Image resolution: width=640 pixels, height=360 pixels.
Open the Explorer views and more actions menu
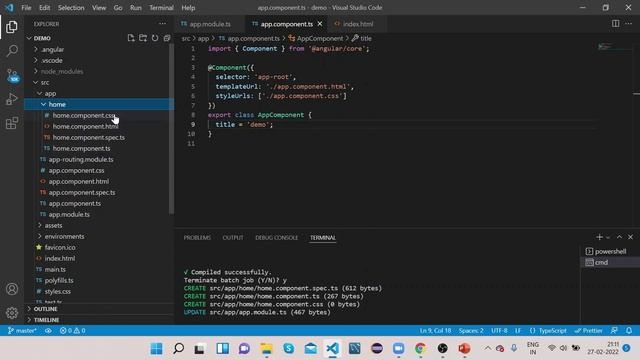162,24
